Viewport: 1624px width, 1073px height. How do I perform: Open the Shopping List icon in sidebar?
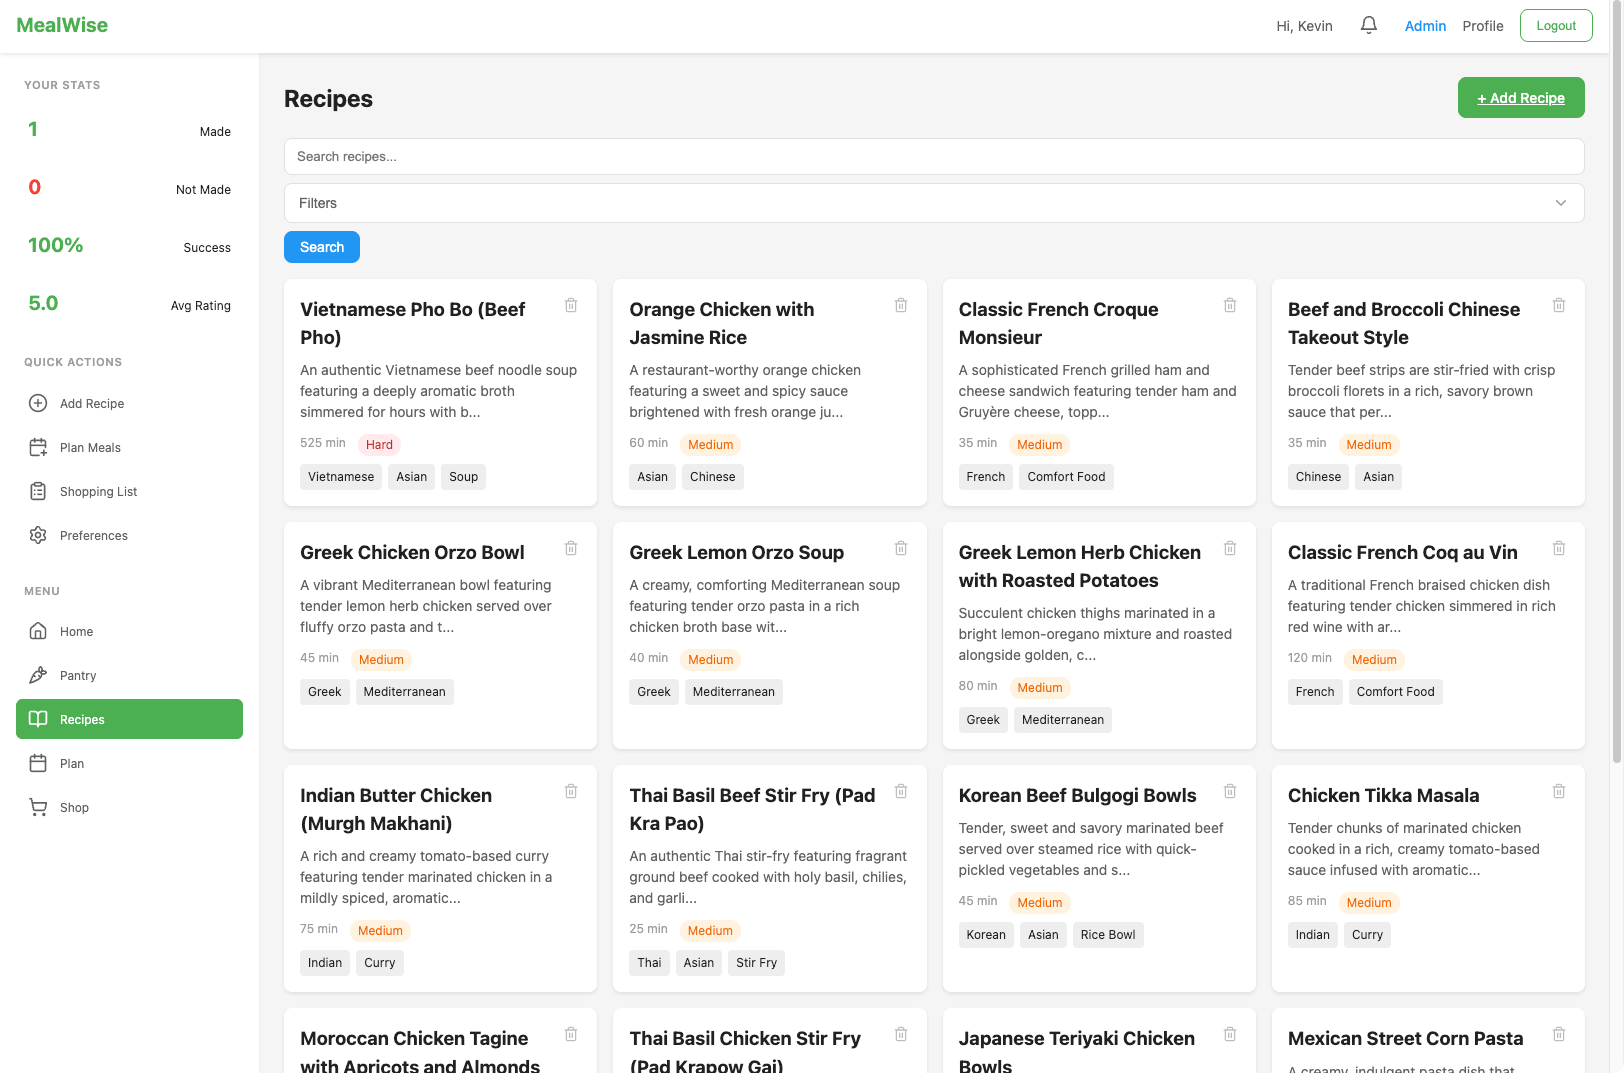(x=37, y=491)
